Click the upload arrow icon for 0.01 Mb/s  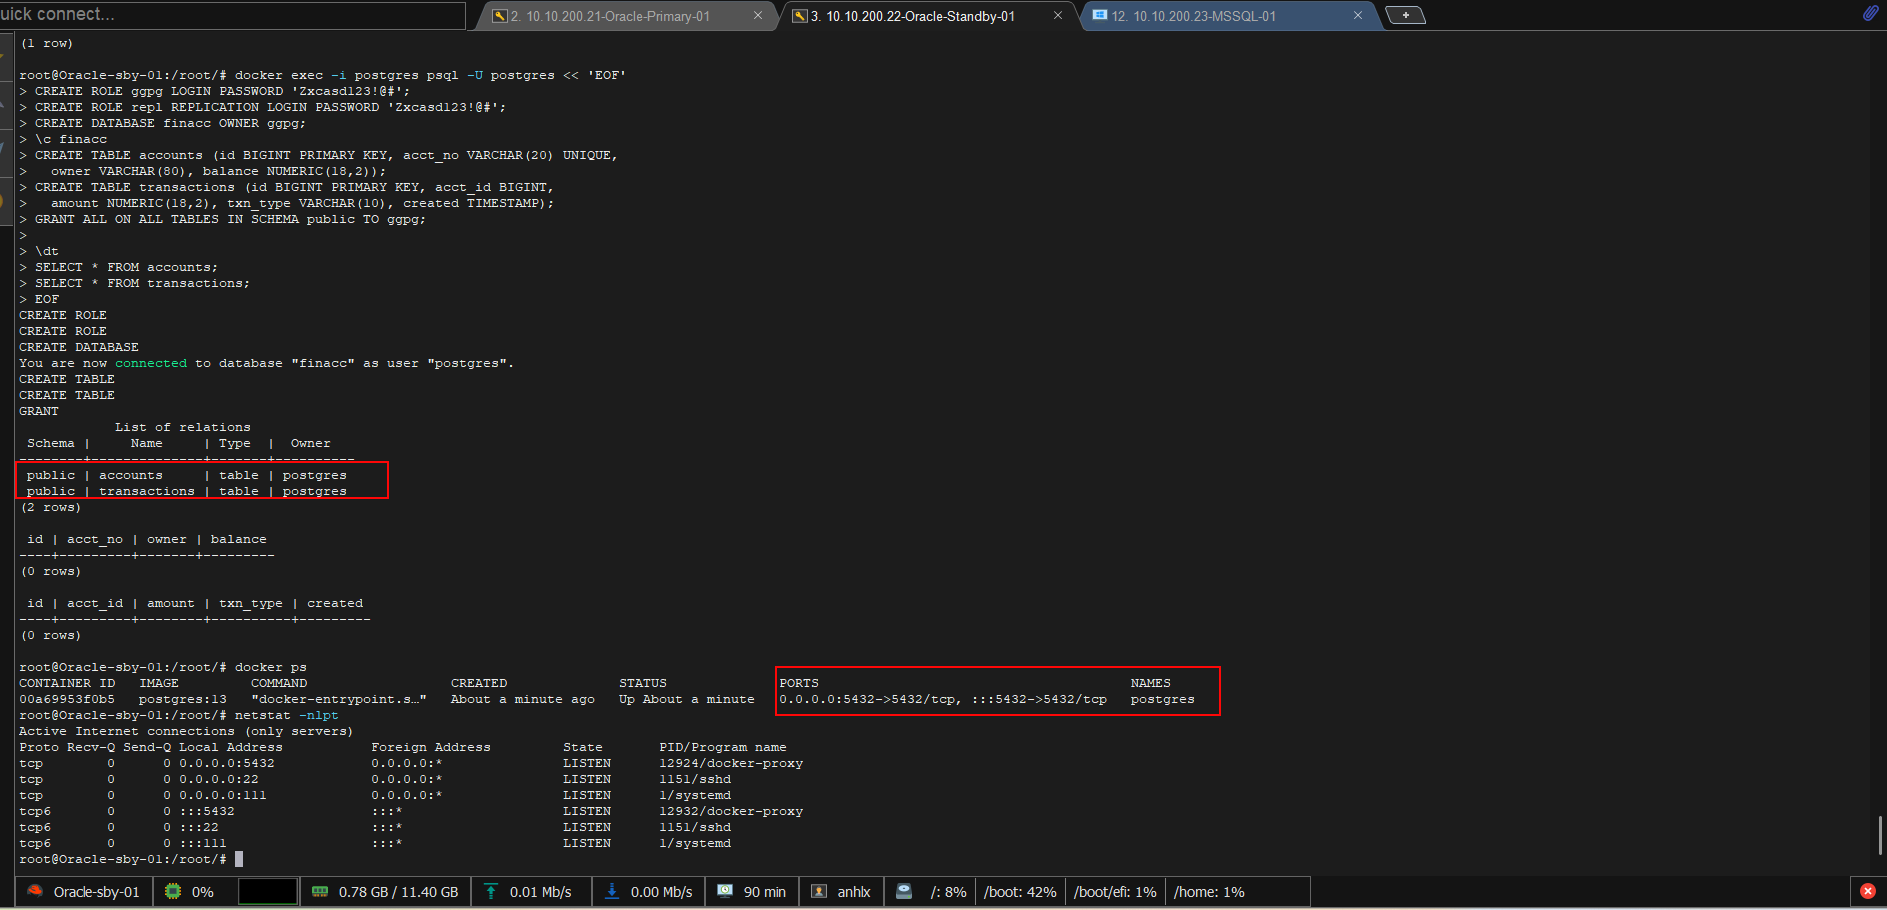(491, 891)
